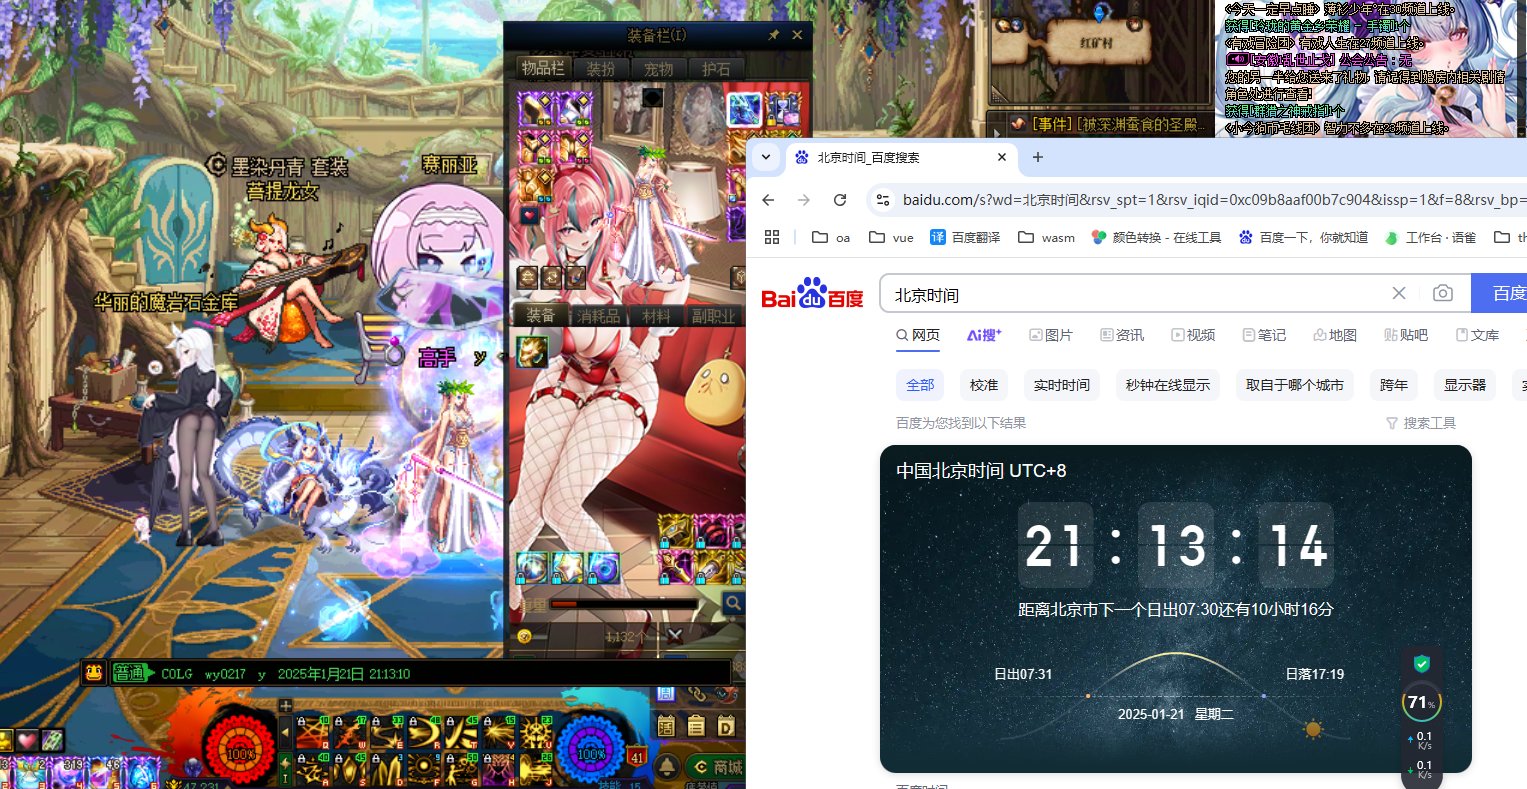The image size is (1527, 789).
Task: Open 颜色转换 - 在线工具 bookmark
Action: click(1156, 237)
